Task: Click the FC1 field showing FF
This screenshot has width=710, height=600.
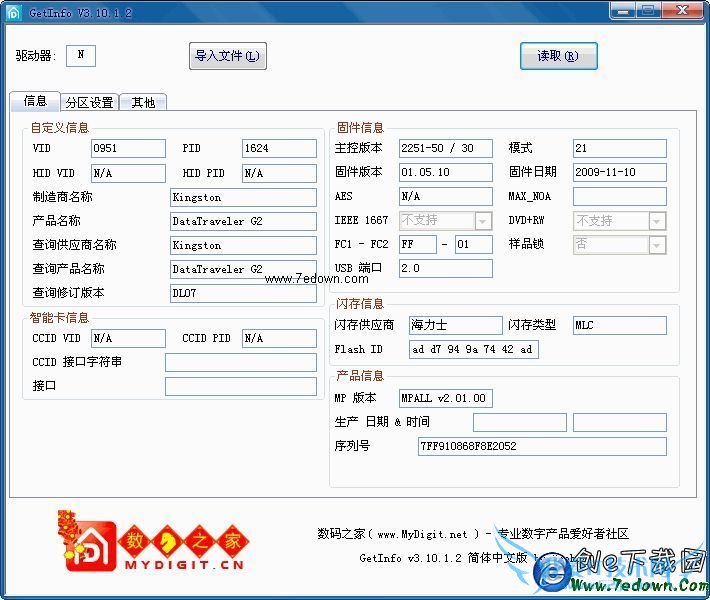Action: point(417,245)
